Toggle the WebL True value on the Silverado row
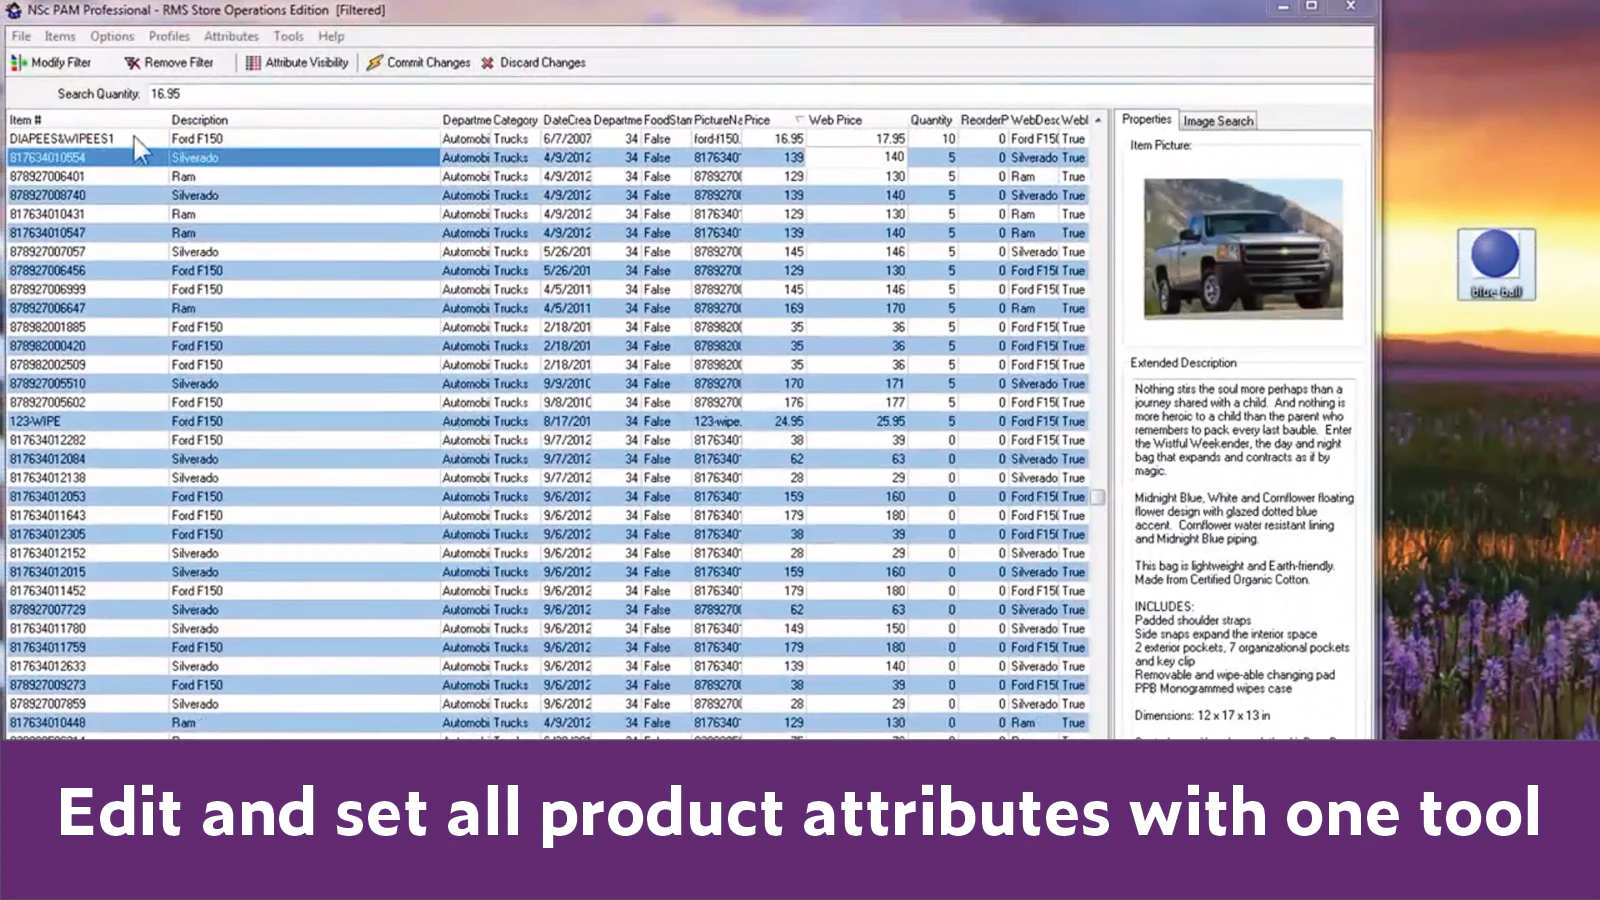 coord(1074,157)
